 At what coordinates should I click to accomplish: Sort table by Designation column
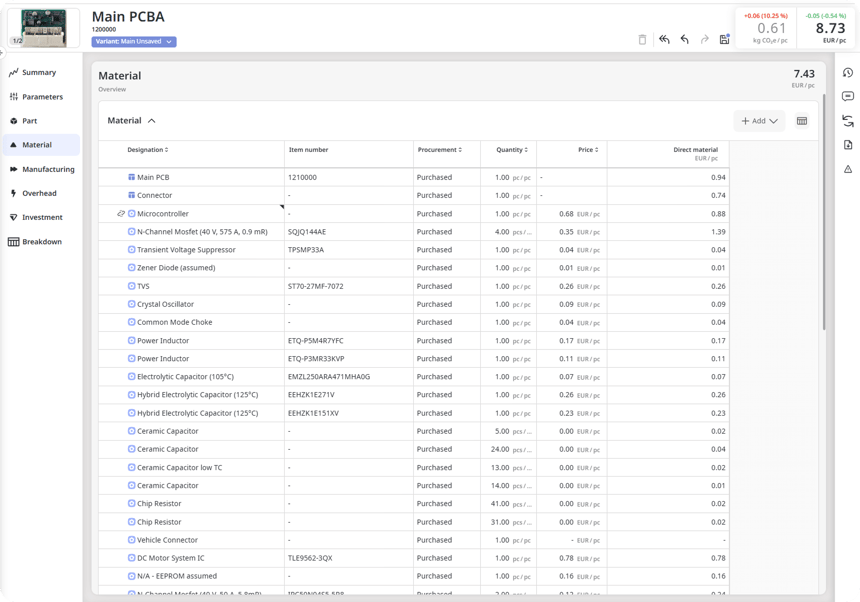[148, 150]
